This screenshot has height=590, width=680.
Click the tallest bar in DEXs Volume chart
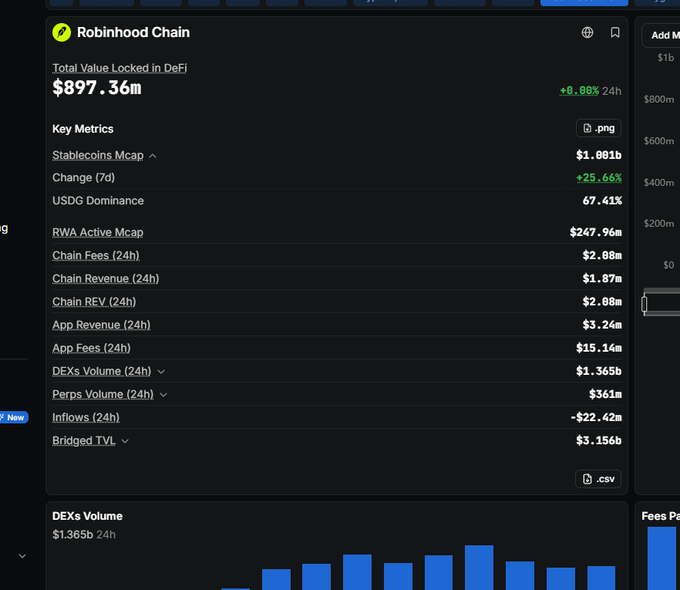pyautogui.click(x=479, y=567)
